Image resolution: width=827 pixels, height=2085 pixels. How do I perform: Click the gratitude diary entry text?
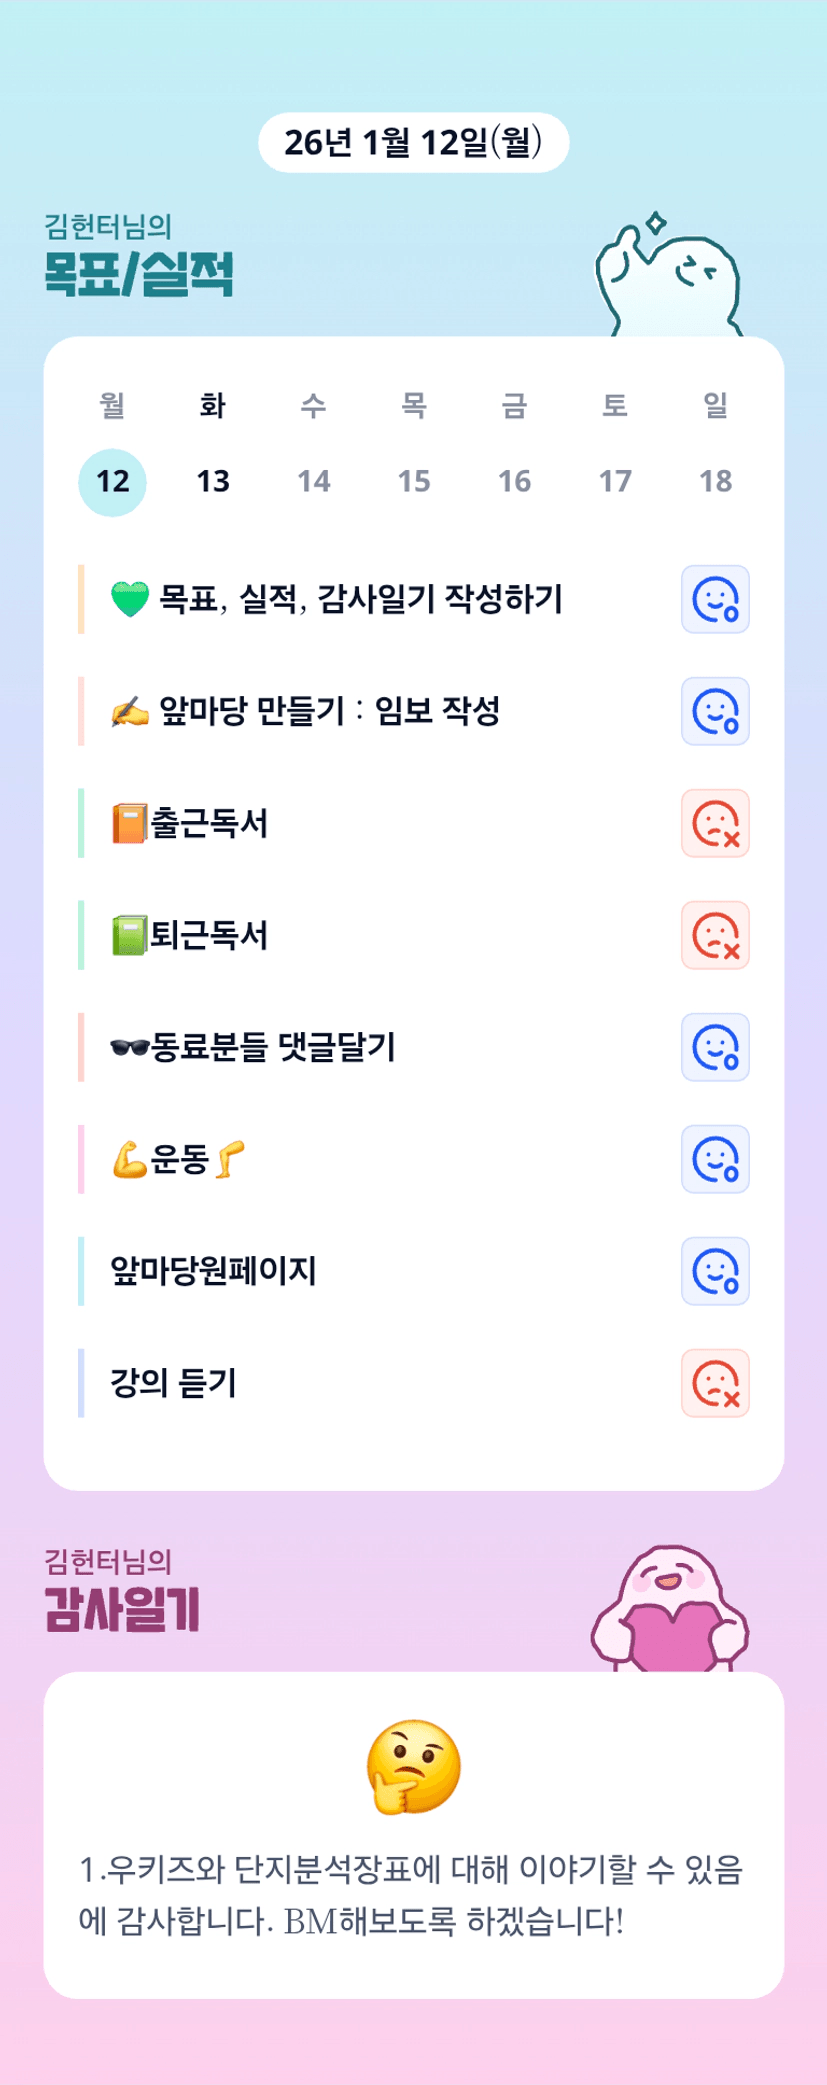[x=411, y=1895]
